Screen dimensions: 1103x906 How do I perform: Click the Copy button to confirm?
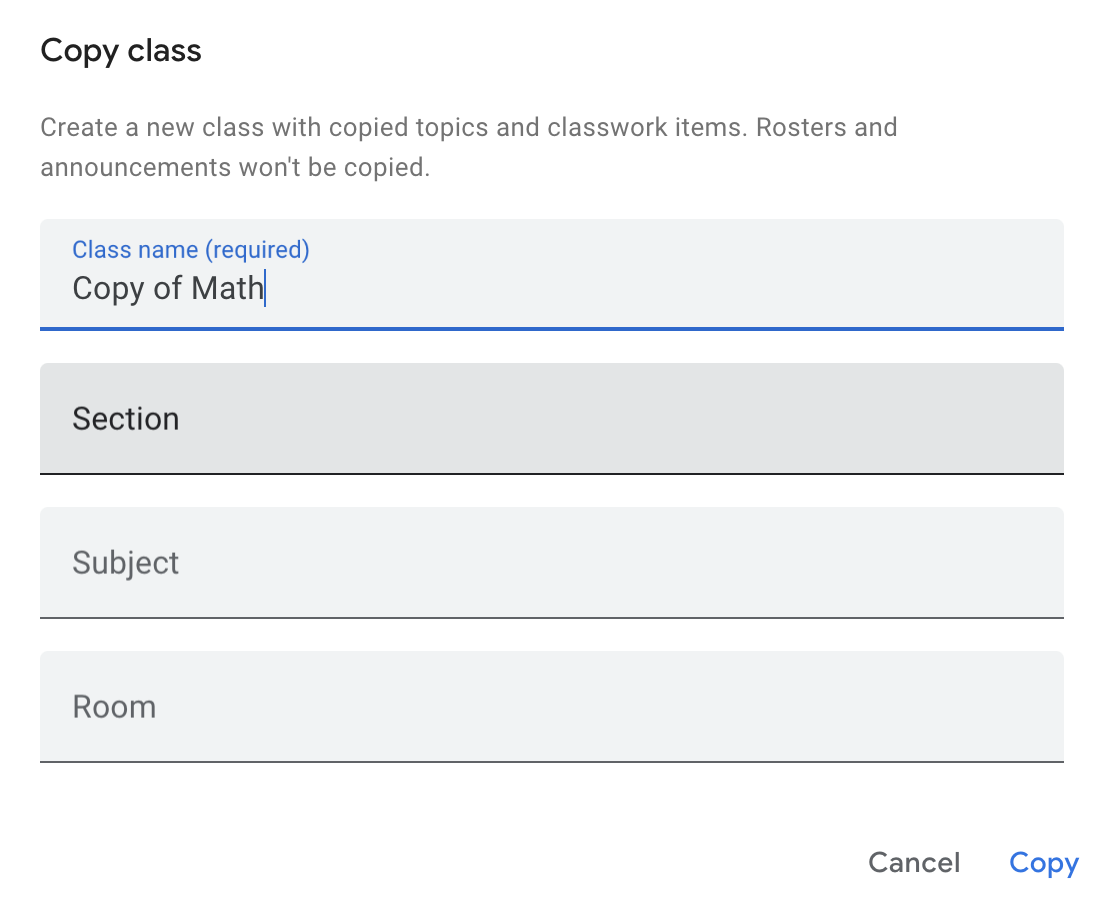[x=1043, y=863]
